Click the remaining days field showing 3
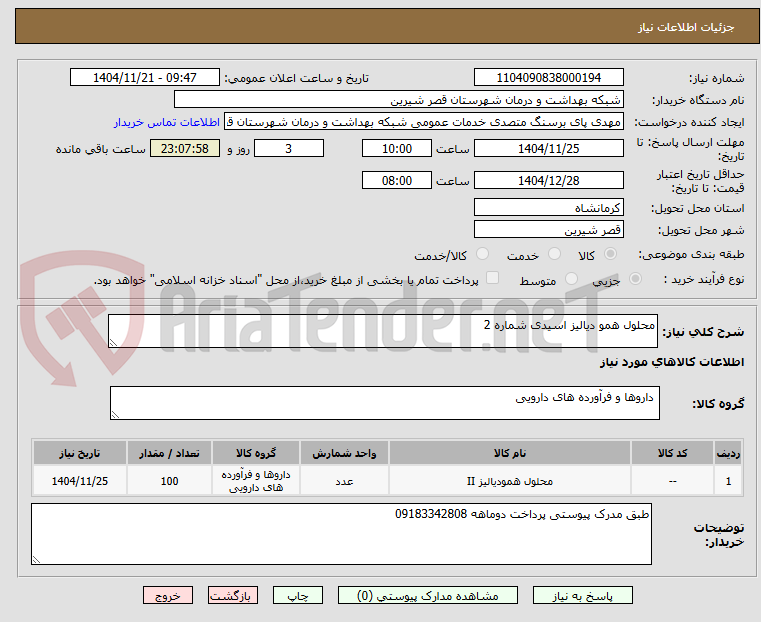 (x=289, y=148)
